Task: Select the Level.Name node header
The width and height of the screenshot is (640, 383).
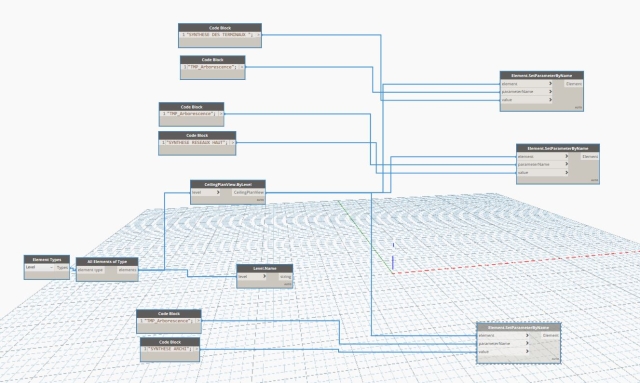Action: 264,268
